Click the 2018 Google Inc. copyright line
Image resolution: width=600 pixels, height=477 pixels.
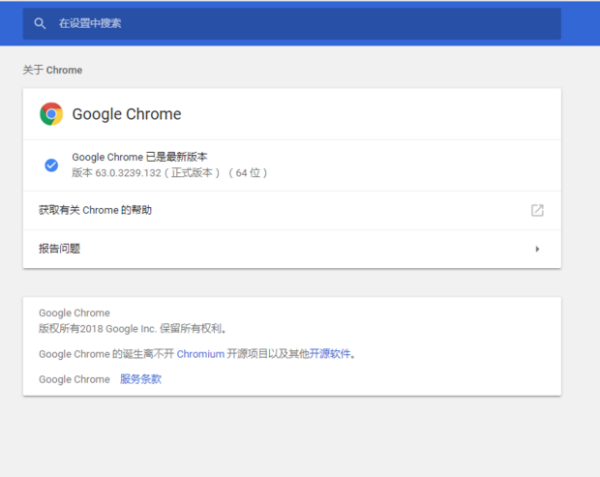pos(133,327)
